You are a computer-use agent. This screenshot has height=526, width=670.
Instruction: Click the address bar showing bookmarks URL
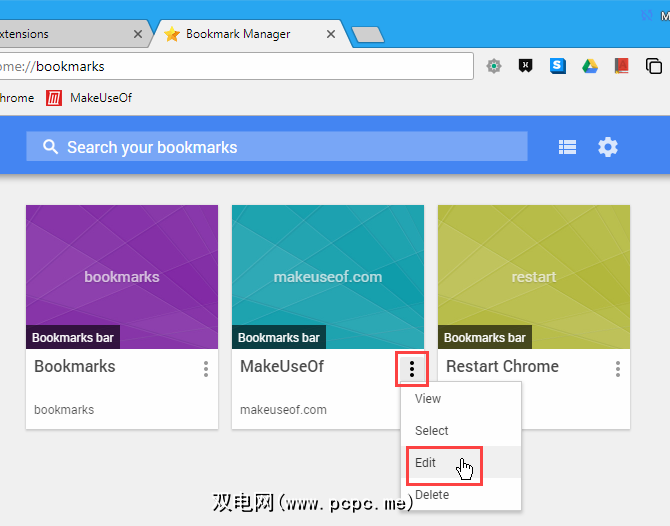(x=236, y=66)
